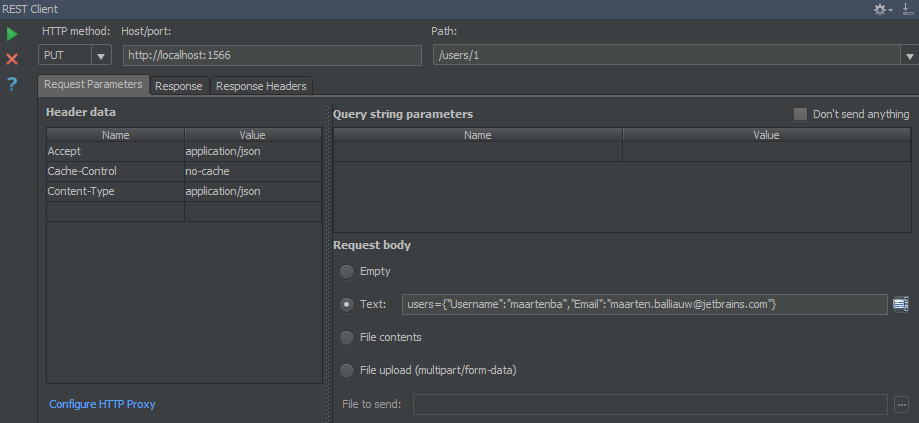Run the request with green play icon
This screenshot has height=423, width=919.
(x=12, y=35)
